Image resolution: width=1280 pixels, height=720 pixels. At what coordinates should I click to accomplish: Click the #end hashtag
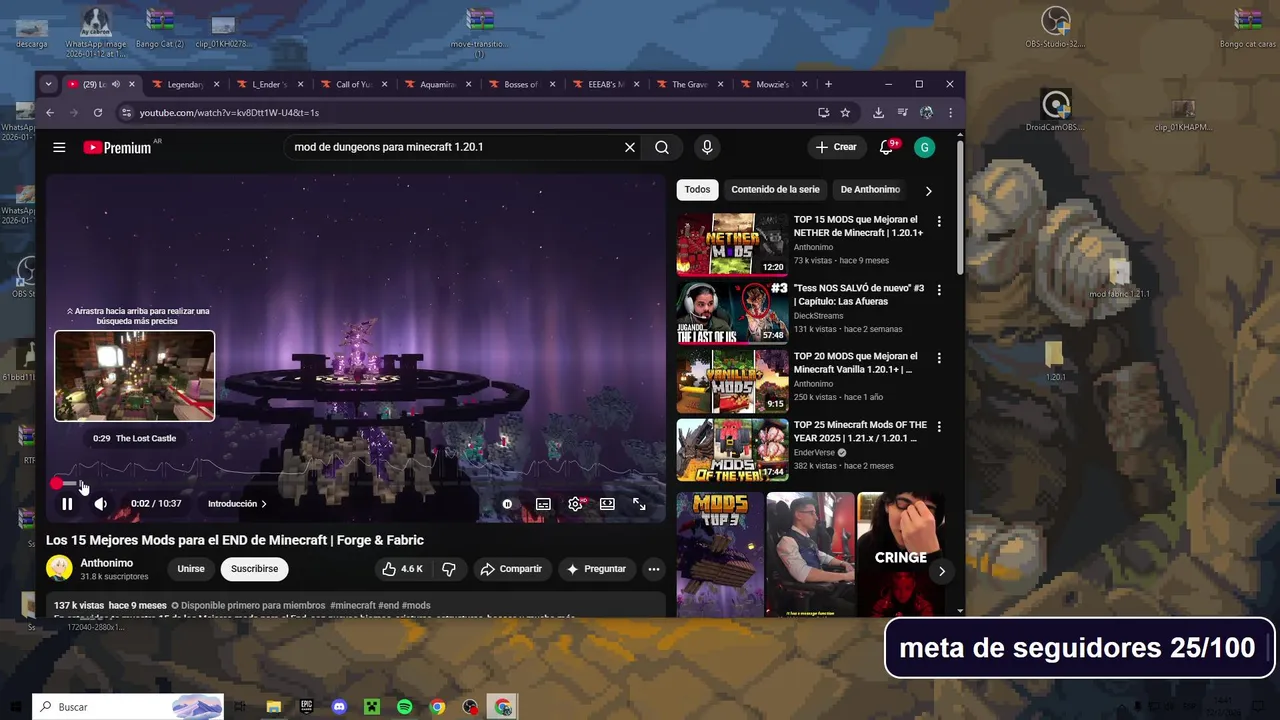(x=388, y=605)
